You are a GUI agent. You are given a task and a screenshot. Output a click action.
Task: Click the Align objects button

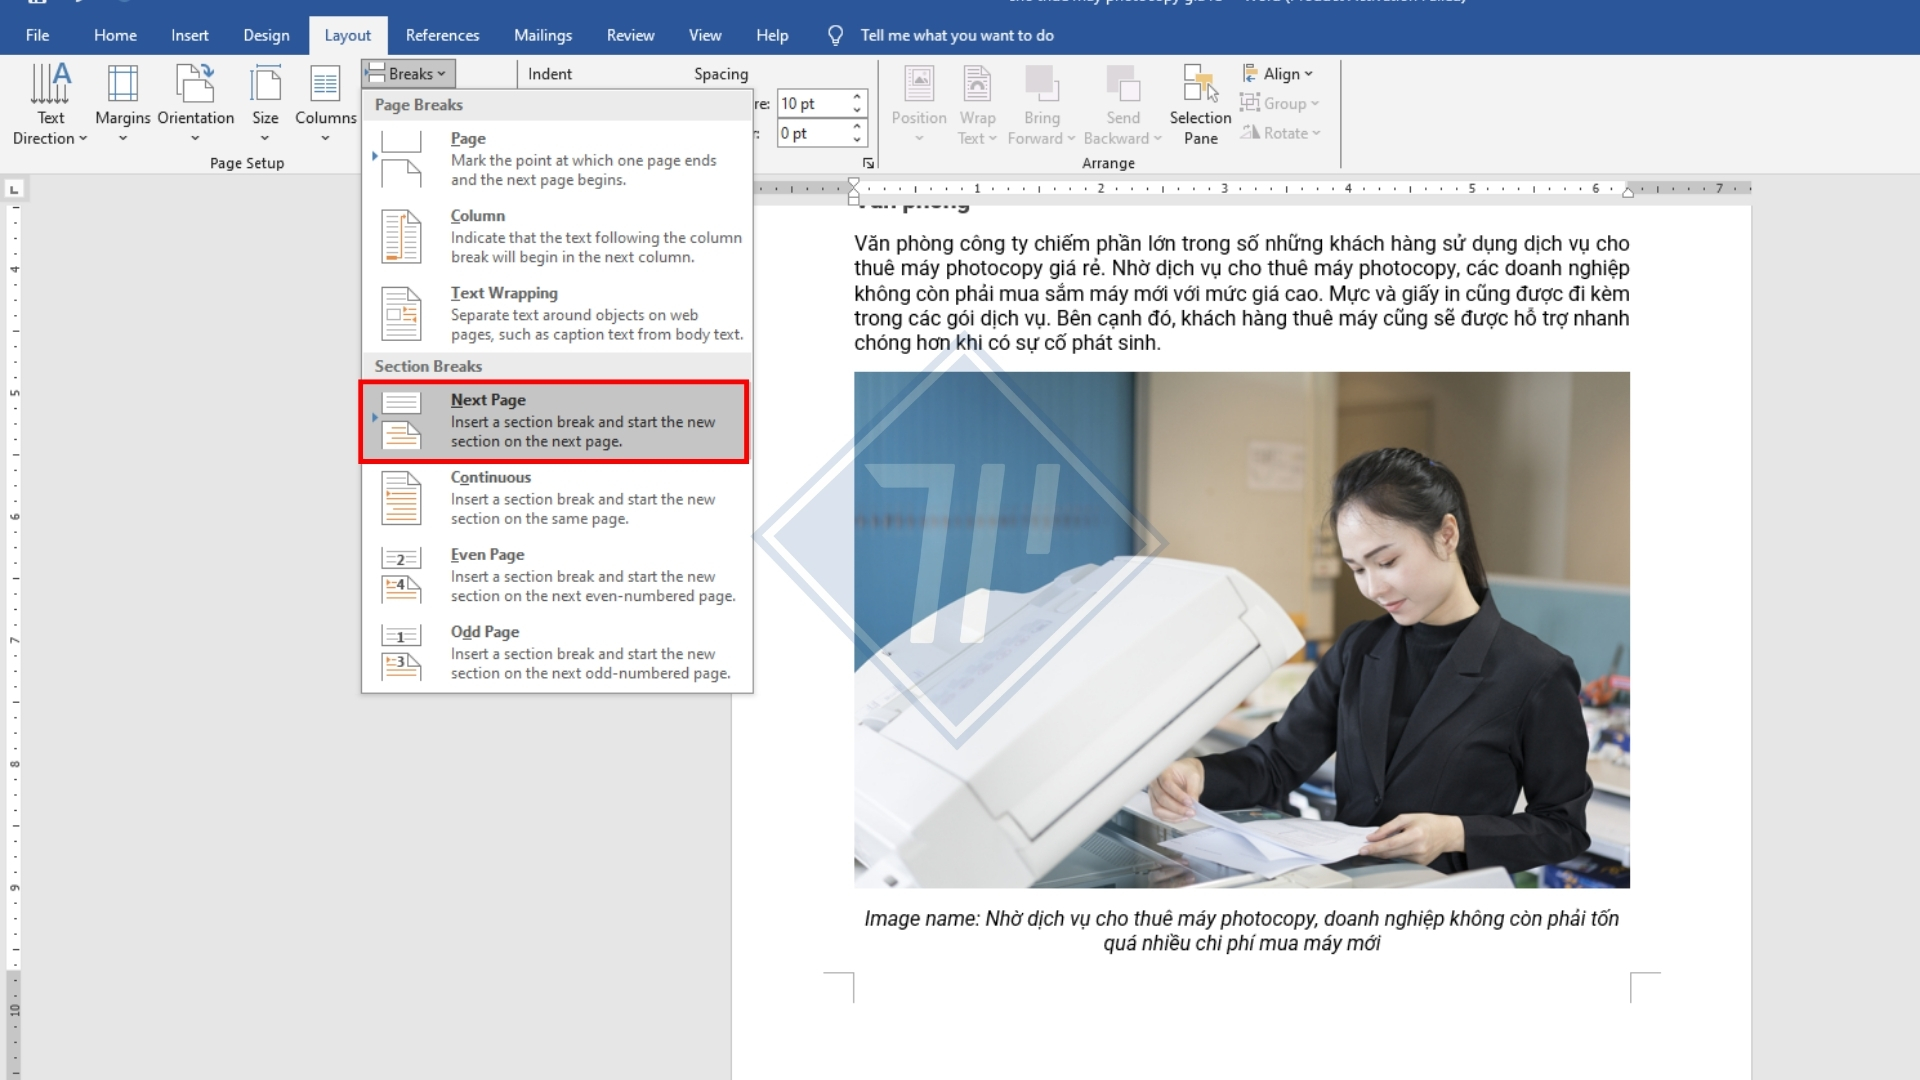tap(1277, 73)
